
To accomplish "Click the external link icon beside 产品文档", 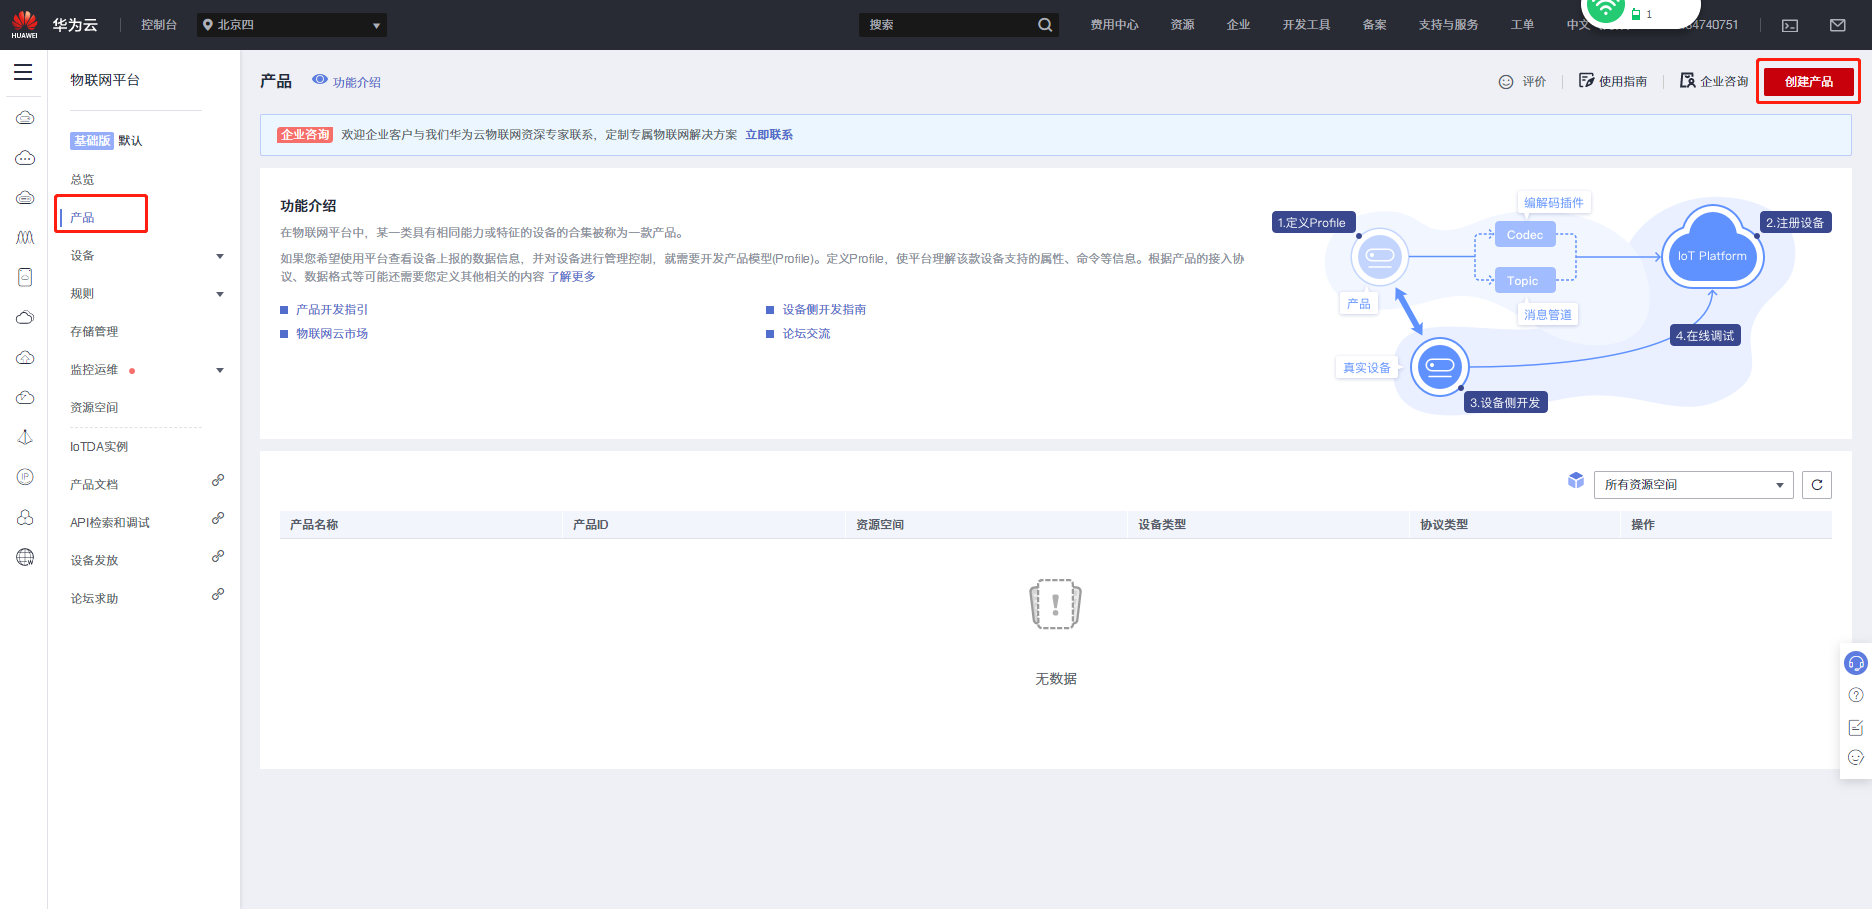I will pyautogui.click(x=218, y=481).
